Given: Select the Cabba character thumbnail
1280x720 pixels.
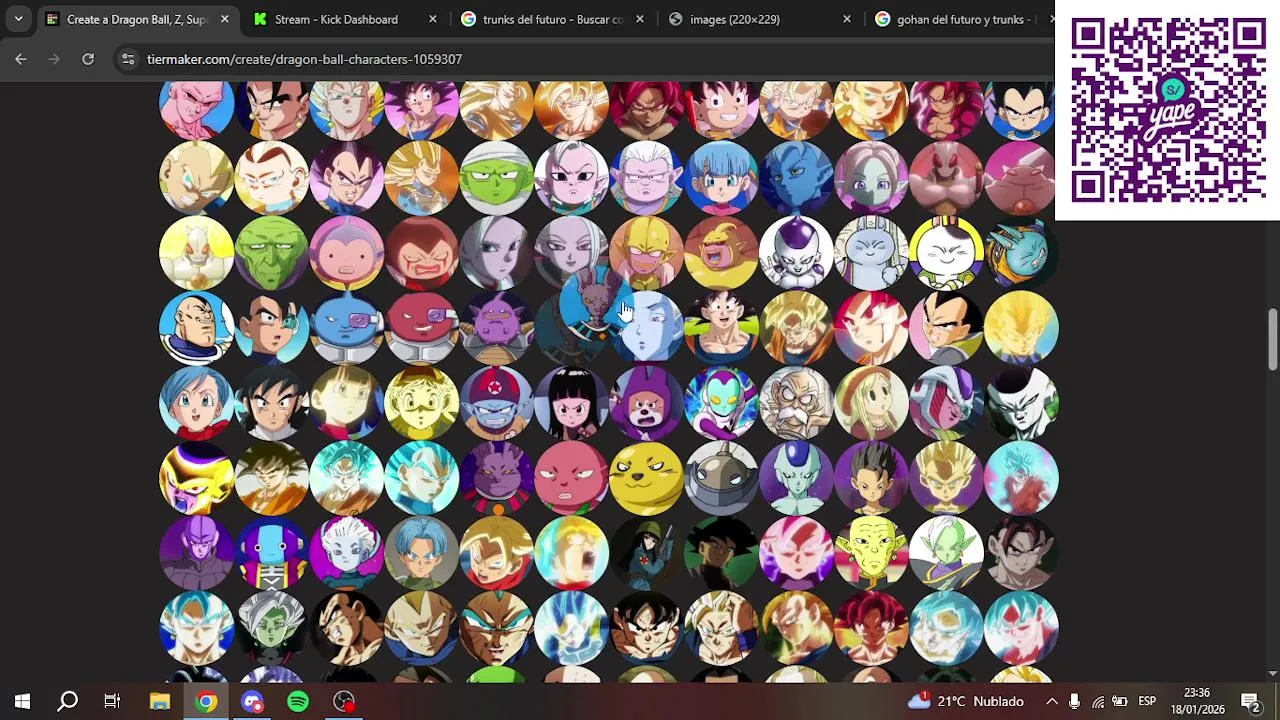Looking at the screenshot, I should (x=872, y=478).
